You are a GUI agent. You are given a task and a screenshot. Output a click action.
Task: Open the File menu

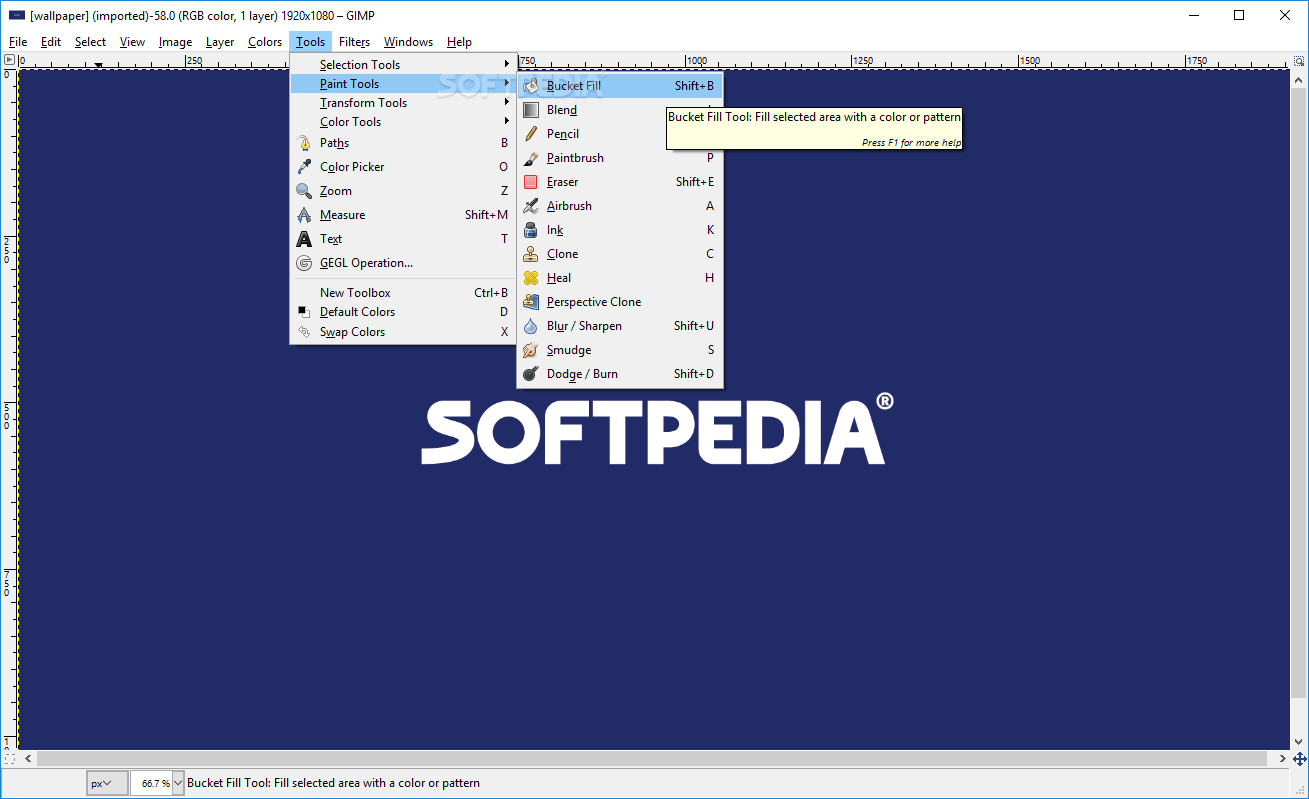[18, 42]
